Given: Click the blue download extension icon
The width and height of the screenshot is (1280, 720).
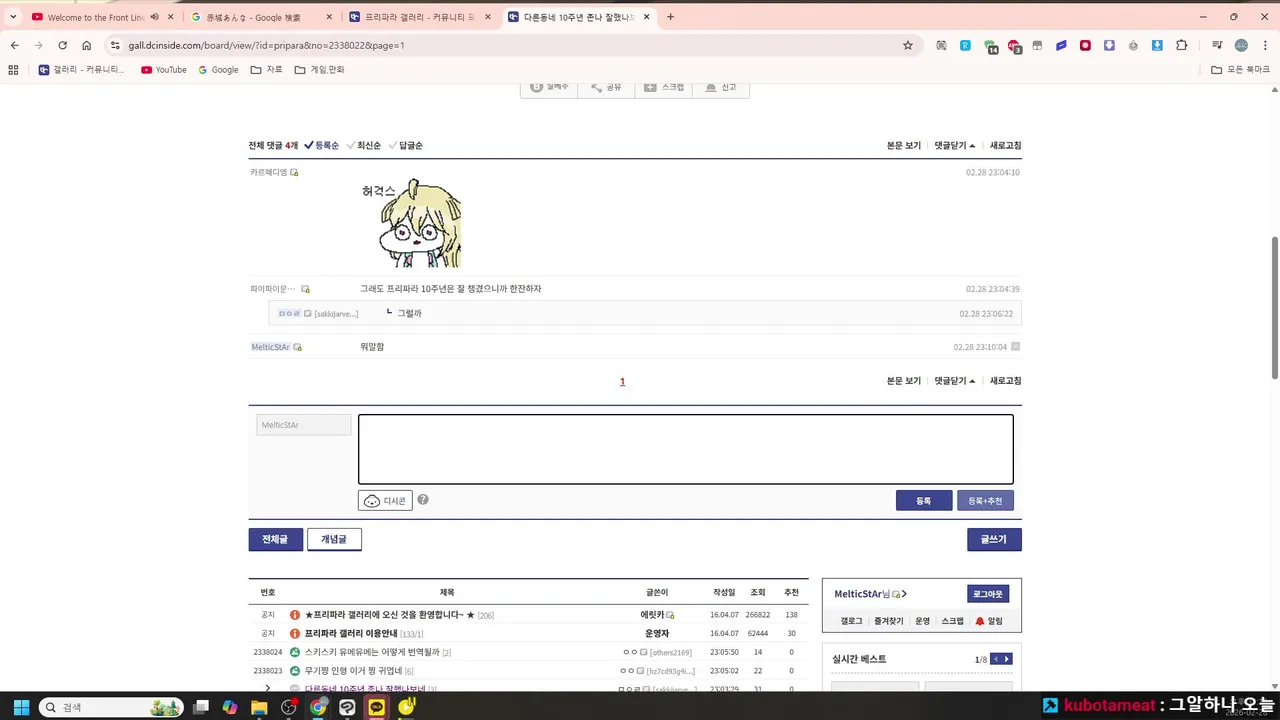Looking at the screenshot, I should pos(1157,45).
